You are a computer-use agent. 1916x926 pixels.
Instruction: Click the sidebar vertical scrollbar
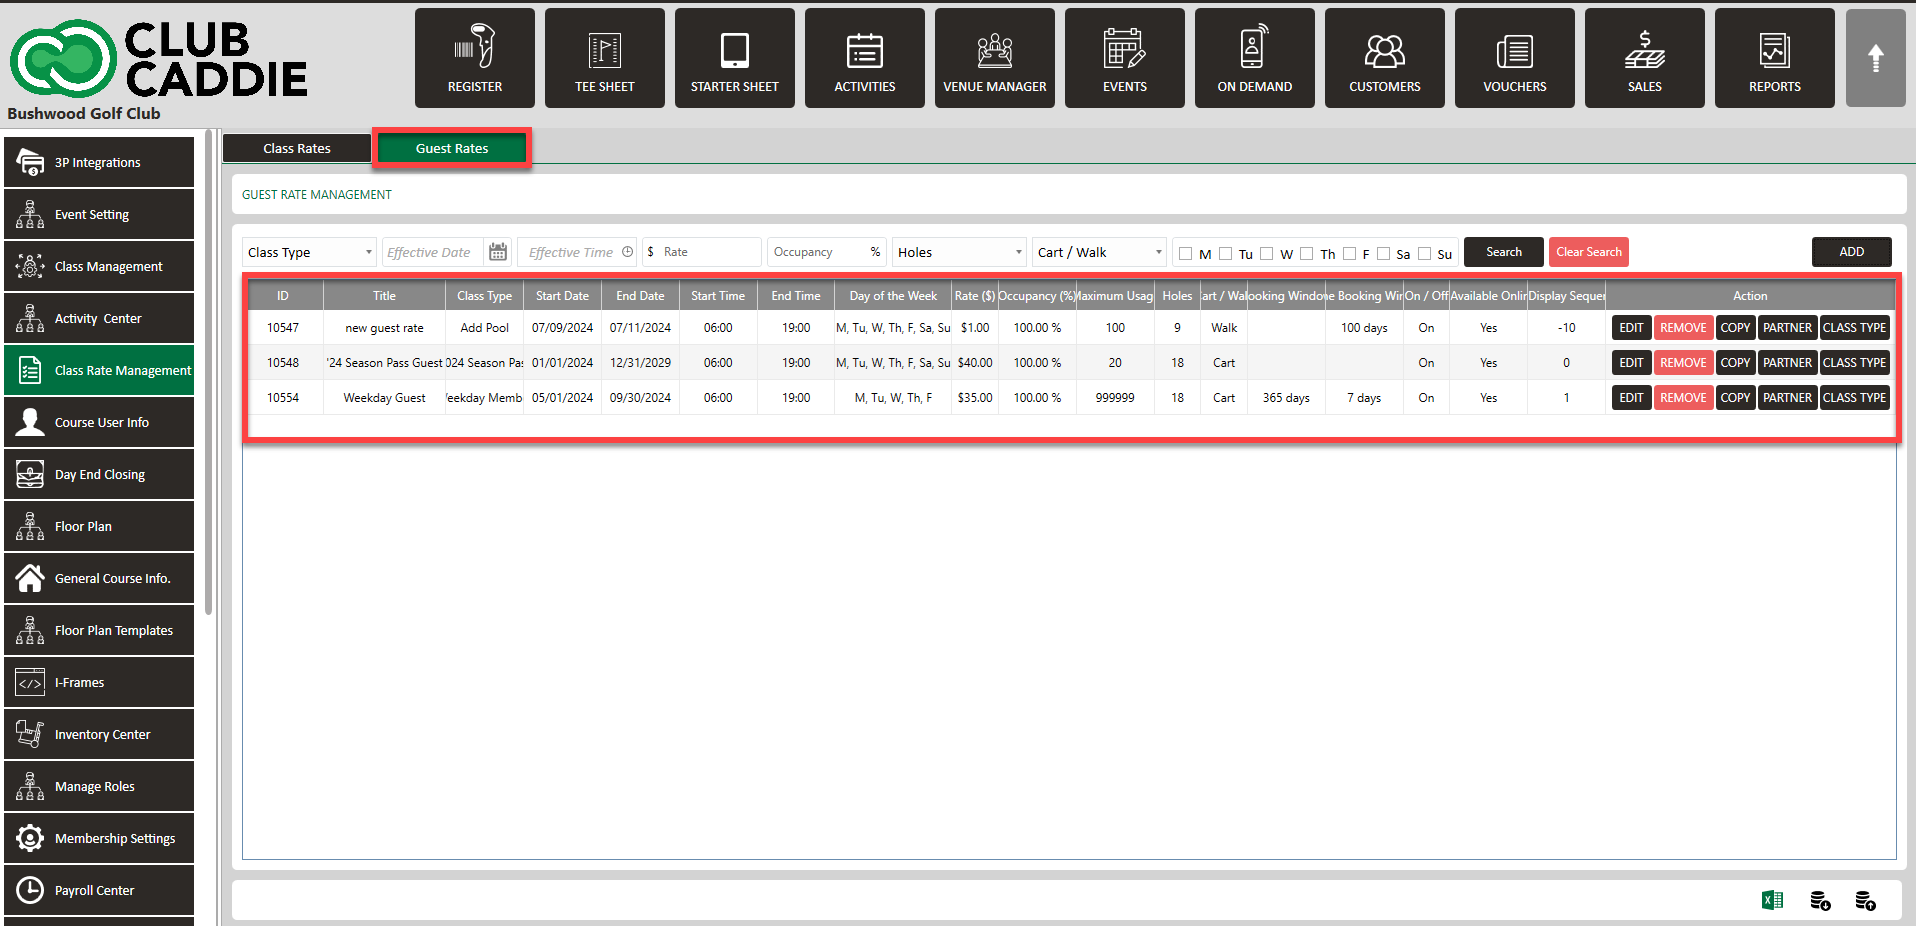[208, 372]
